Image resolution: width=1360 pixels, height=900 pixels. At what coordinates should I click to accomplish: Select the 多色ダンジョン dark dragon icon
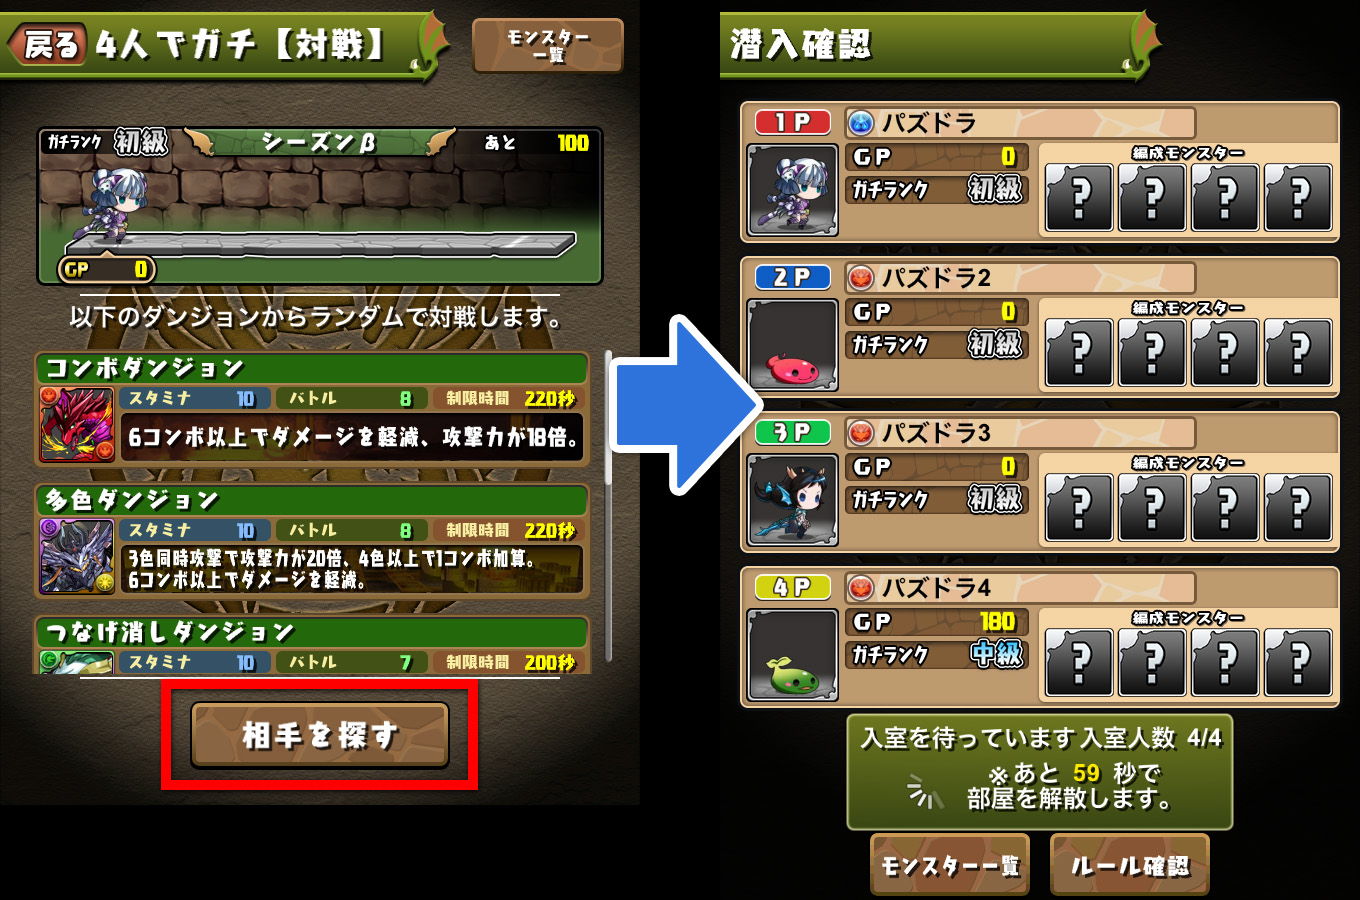(77, 556)
